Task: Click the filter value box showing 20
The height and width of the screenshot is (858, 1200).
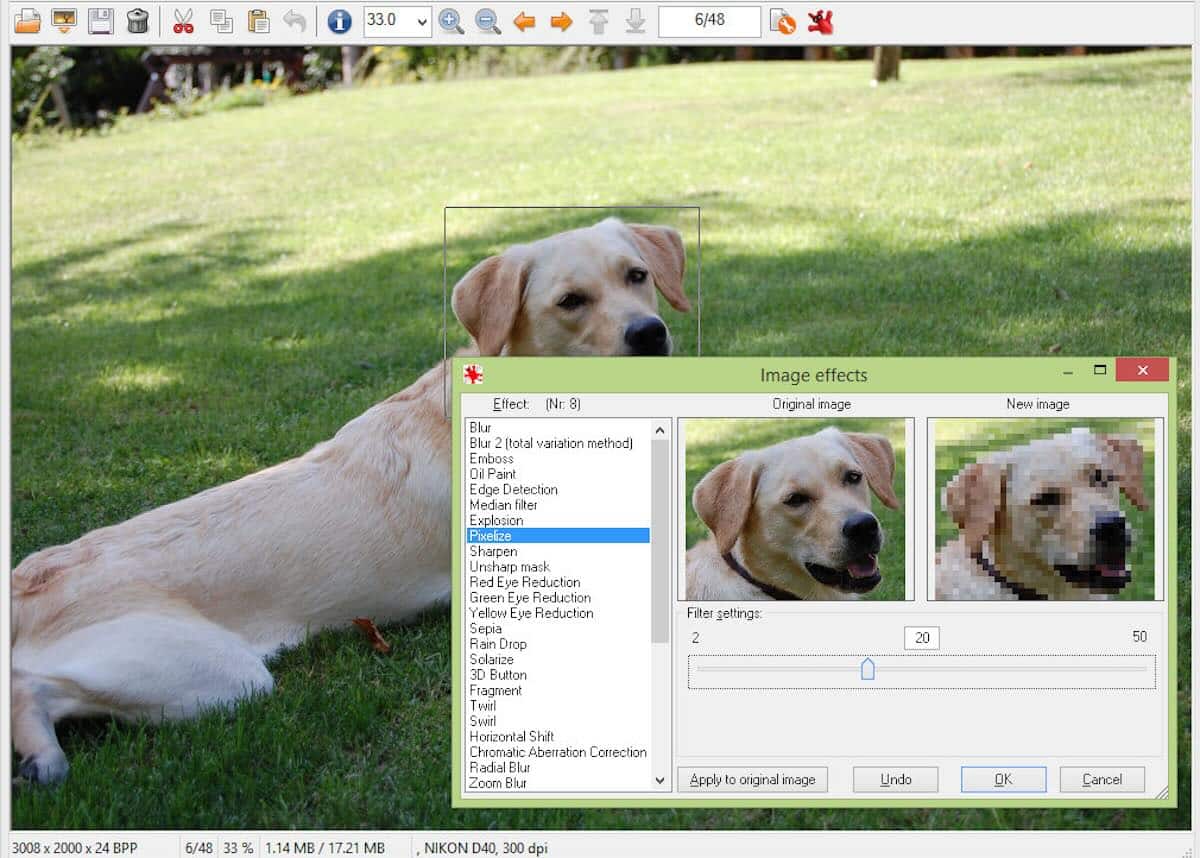Action: coord(921,638)
